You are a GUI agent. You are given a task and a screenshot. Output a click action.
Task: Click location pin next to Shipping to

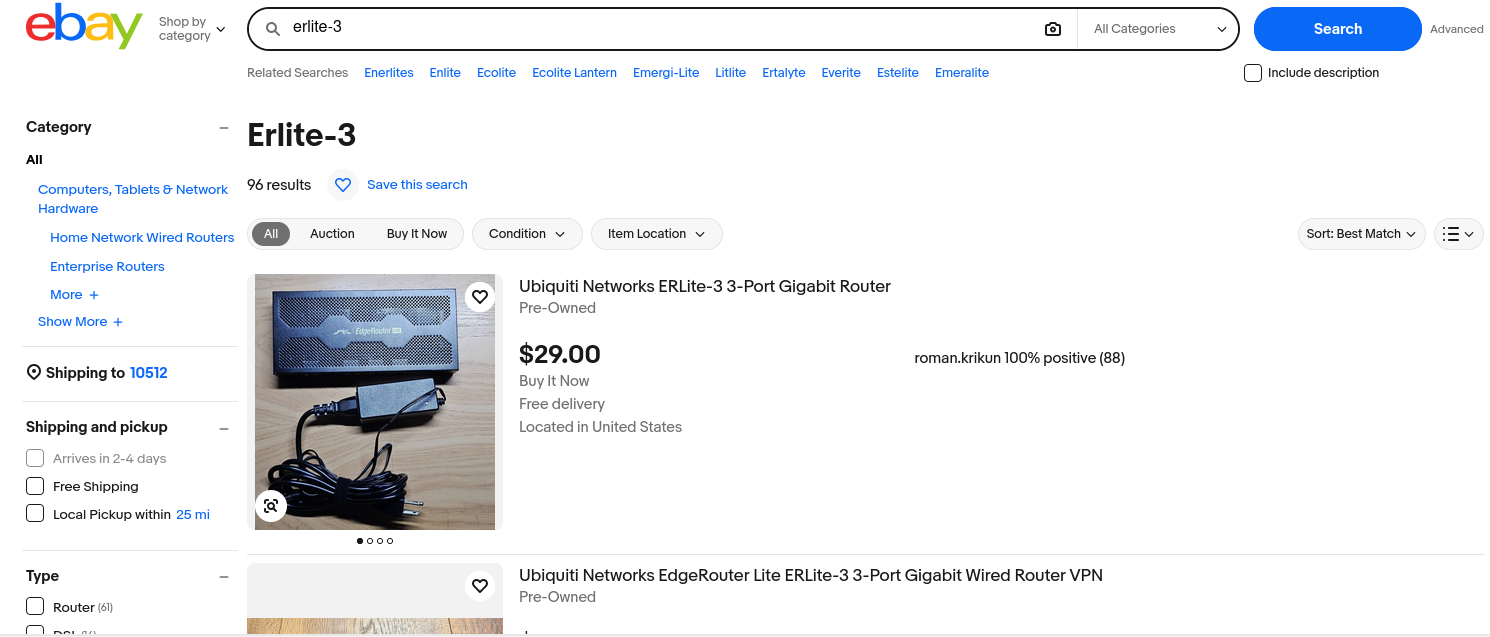(x=34, y=373)
